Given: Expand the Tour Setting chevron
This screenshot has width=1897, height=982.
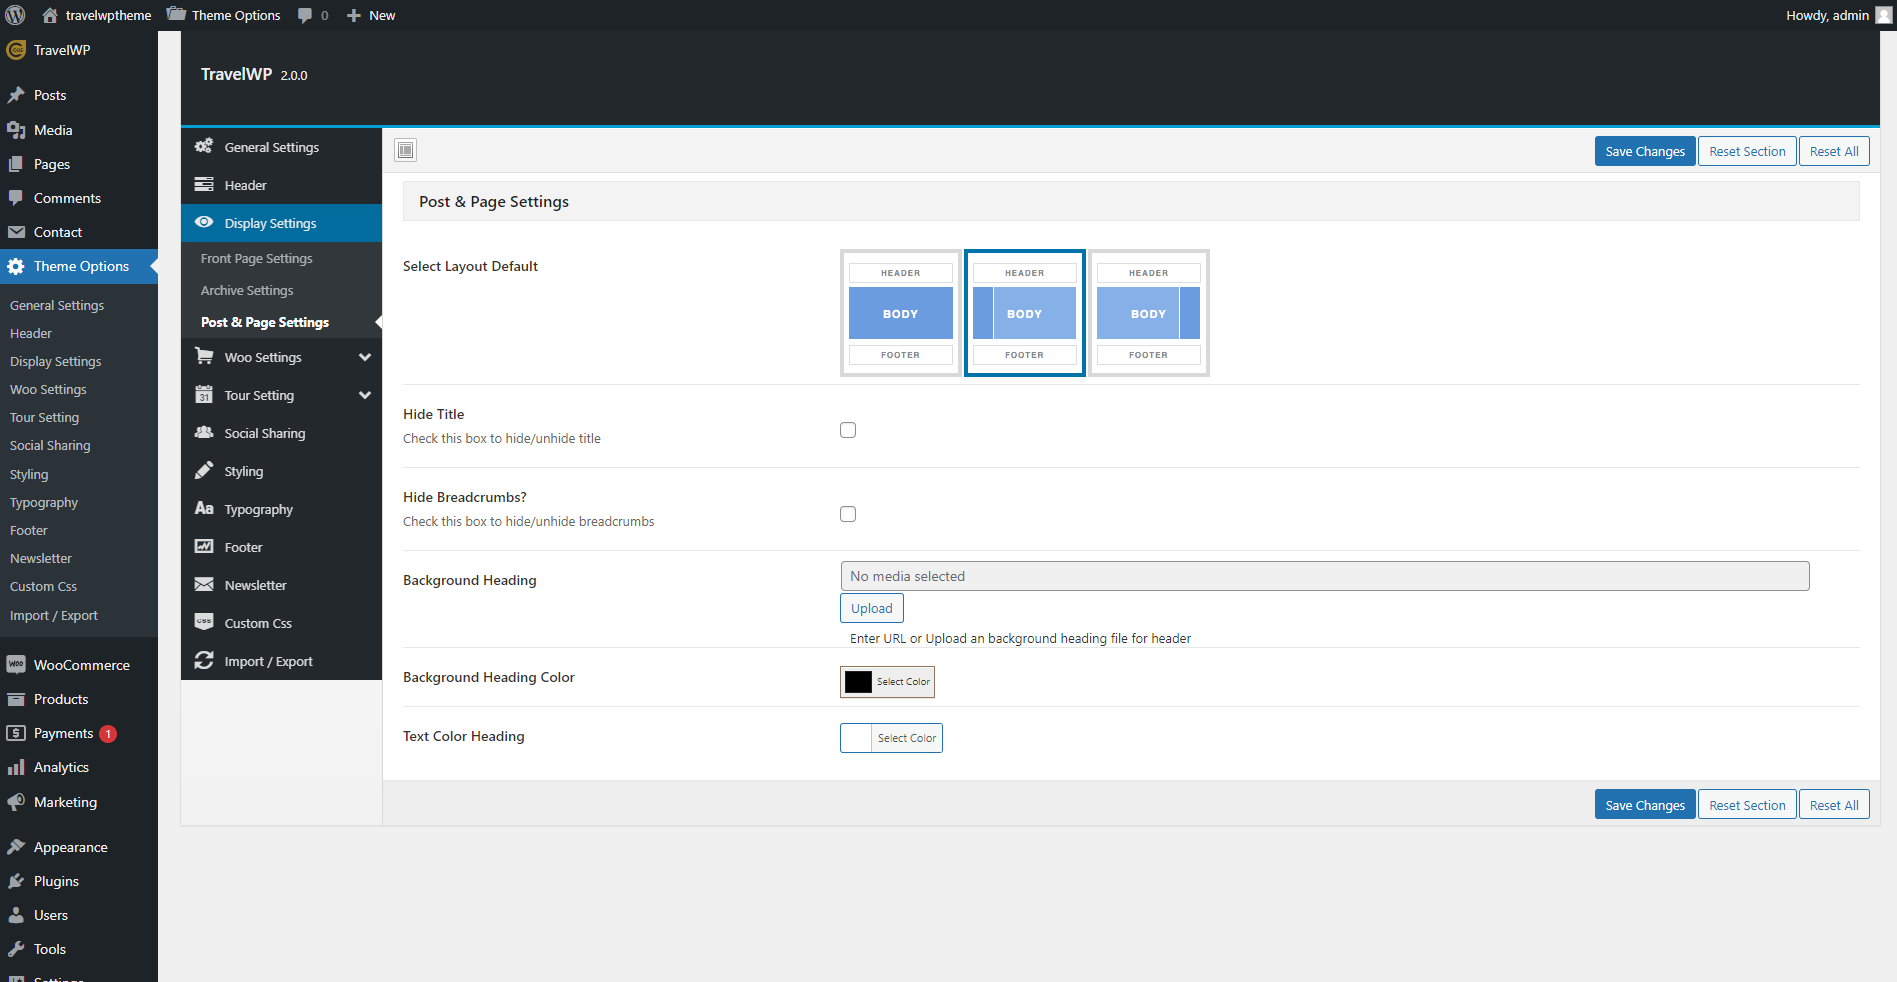Looking at the screenshot, I should 365,395.
